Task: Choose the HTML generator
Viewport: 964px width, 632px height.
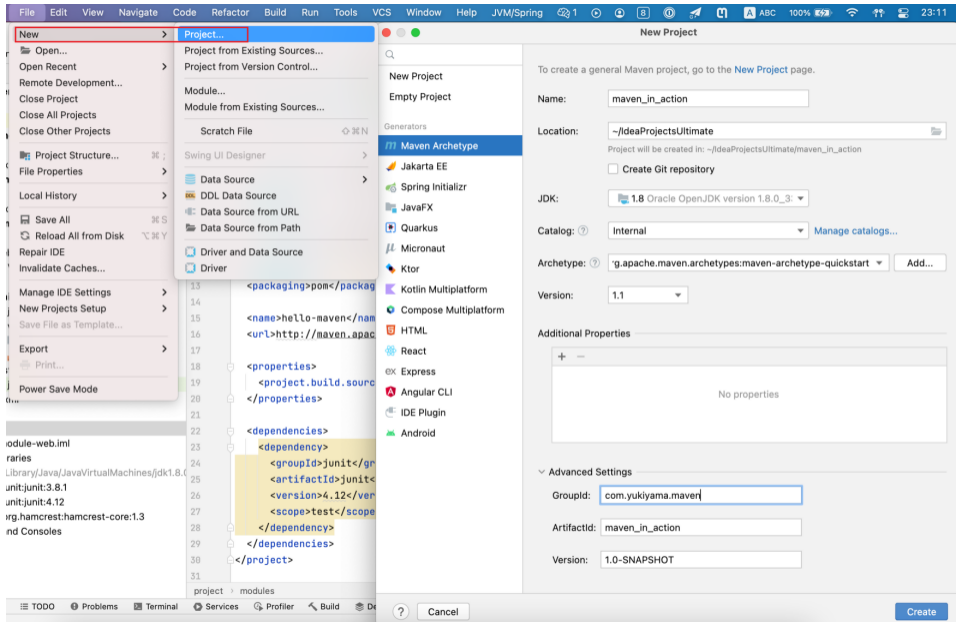Action: [450, 330]
